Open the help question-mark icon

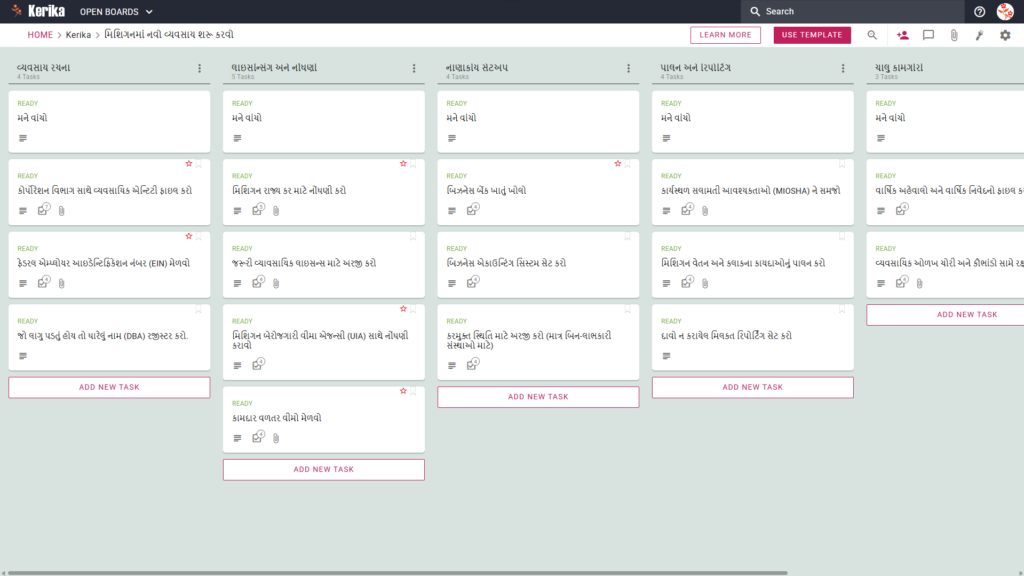979,11
